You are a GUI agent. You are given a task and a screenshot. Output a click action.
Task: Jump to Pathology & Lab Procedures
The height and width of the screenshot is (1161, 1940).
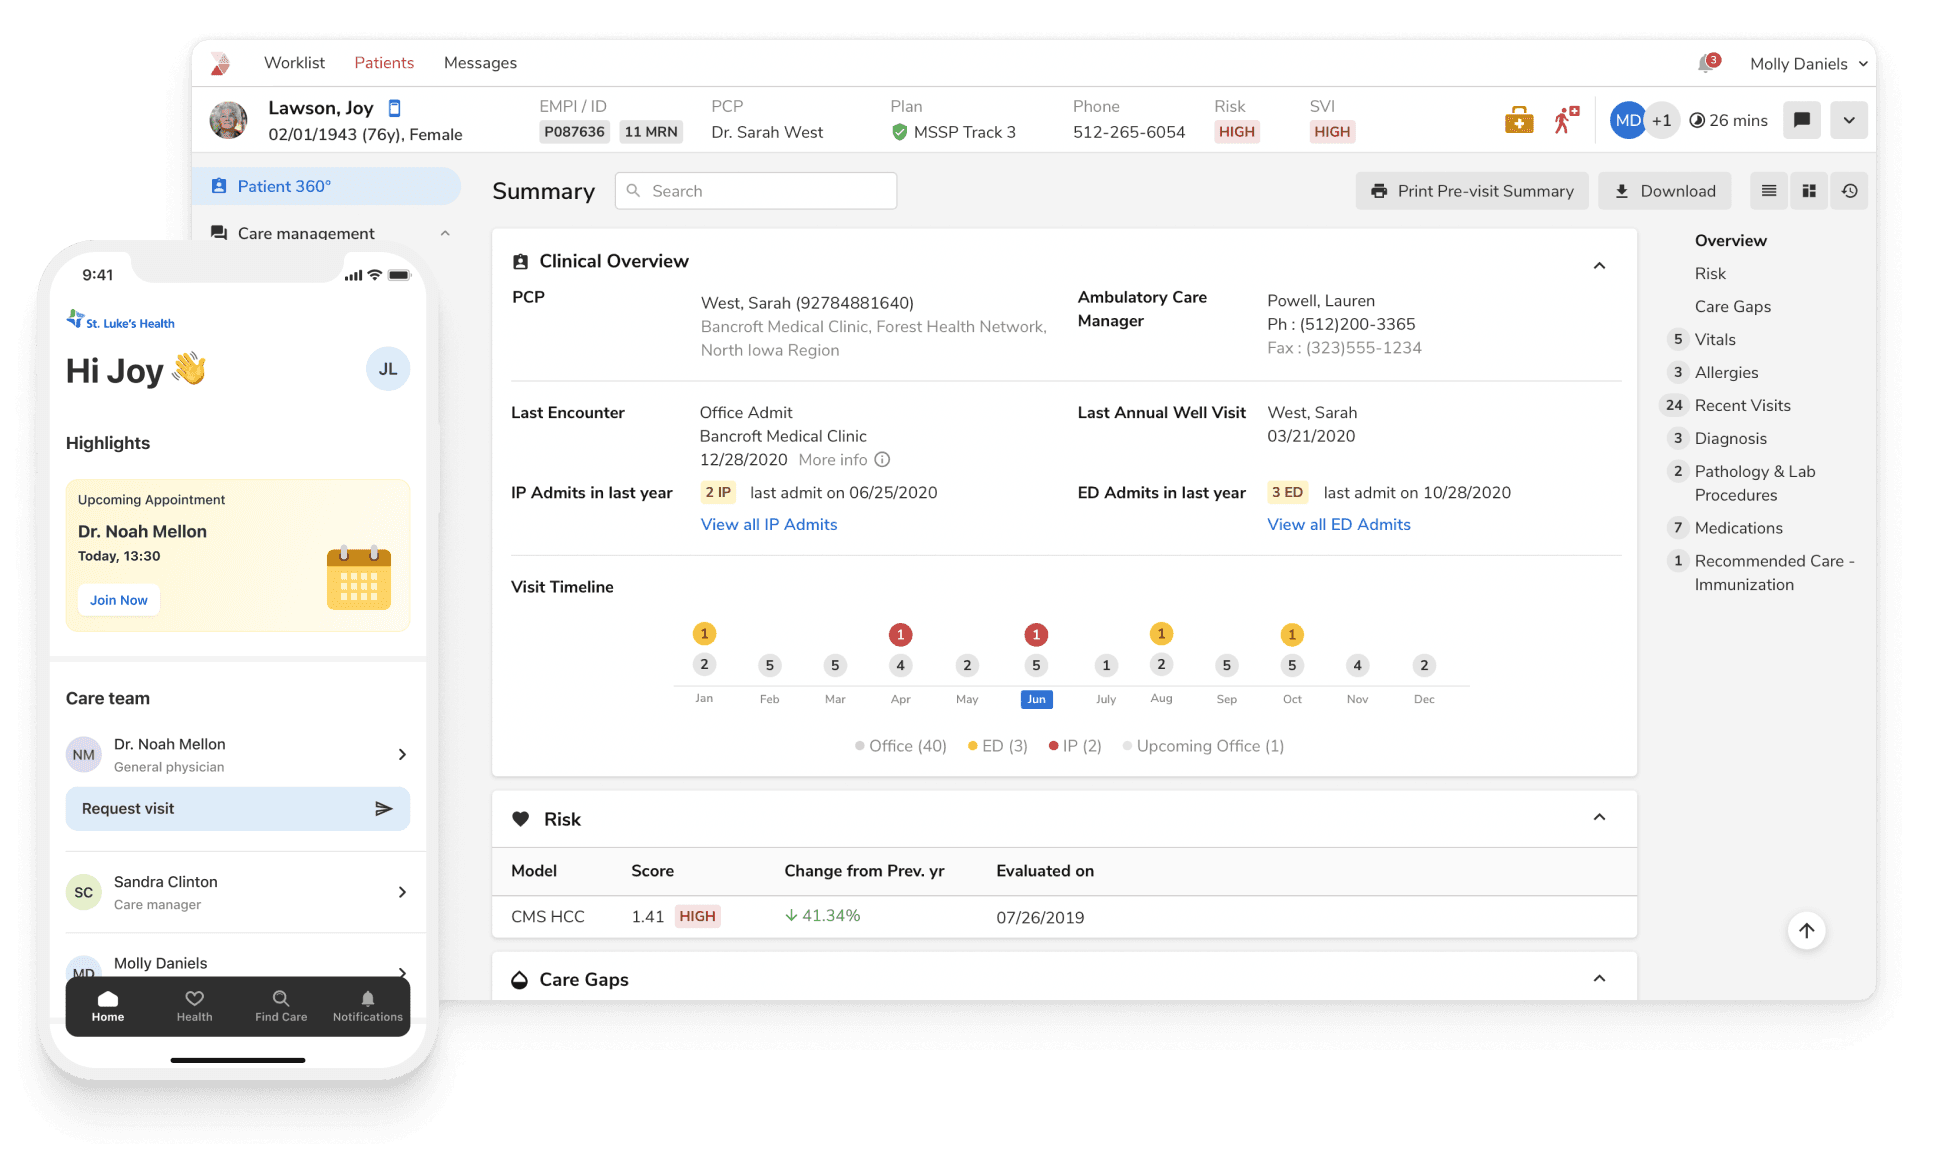(x=1754, y=483)
